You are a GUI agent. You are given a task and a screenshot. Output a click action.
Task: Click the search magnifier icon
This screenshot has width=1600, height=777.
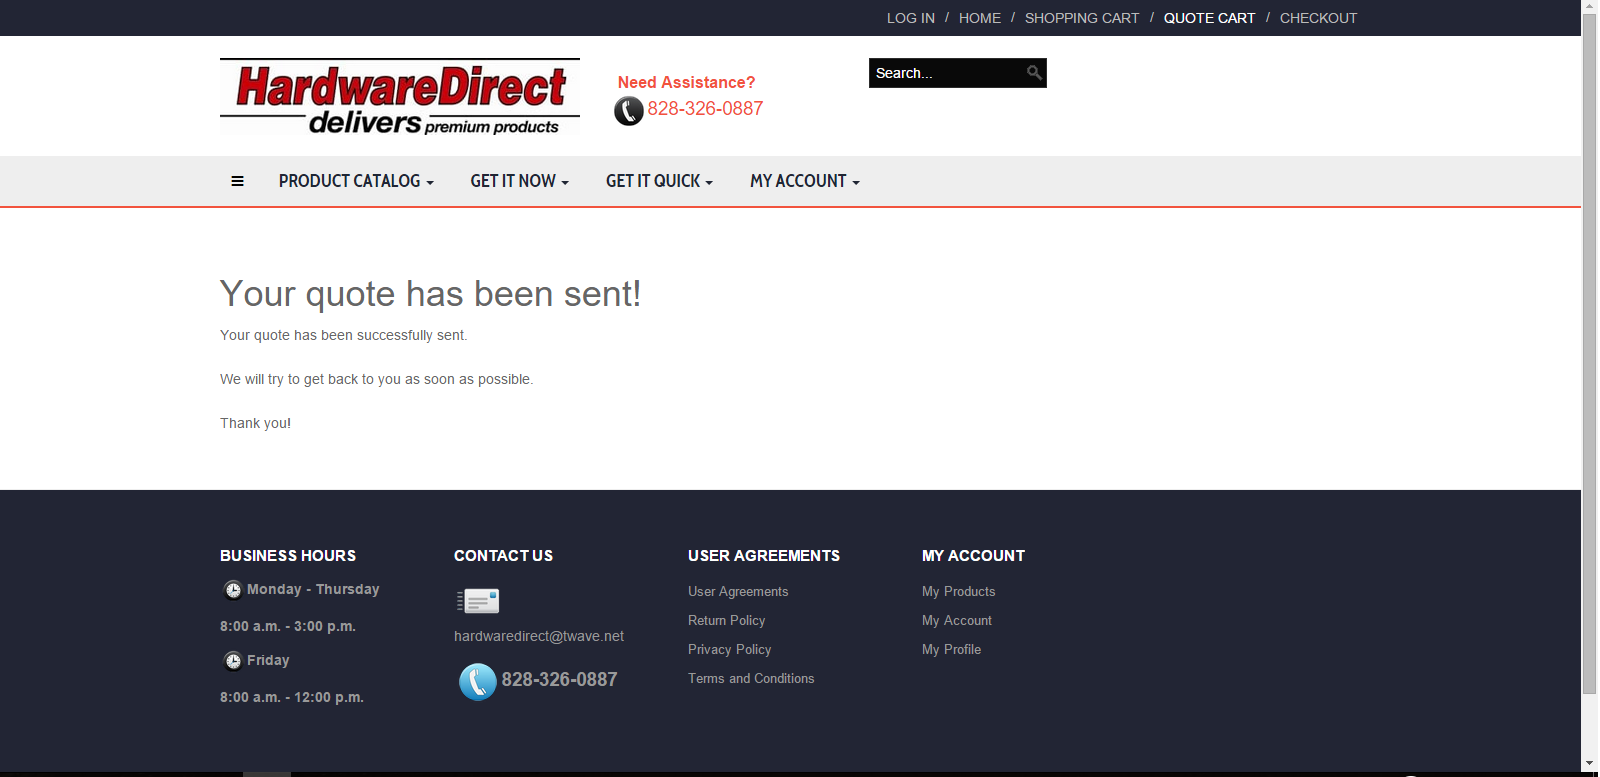pyautogui.click(x=1034, y=72)
